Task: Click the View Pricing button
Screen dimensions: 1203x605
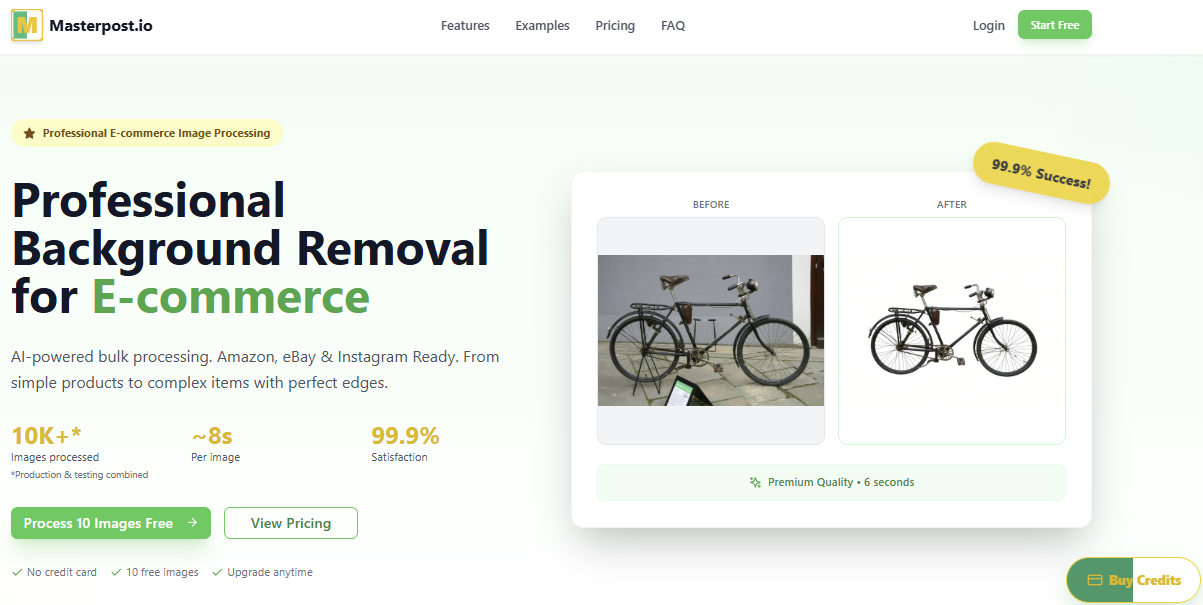Action: (x=290, y=522)
